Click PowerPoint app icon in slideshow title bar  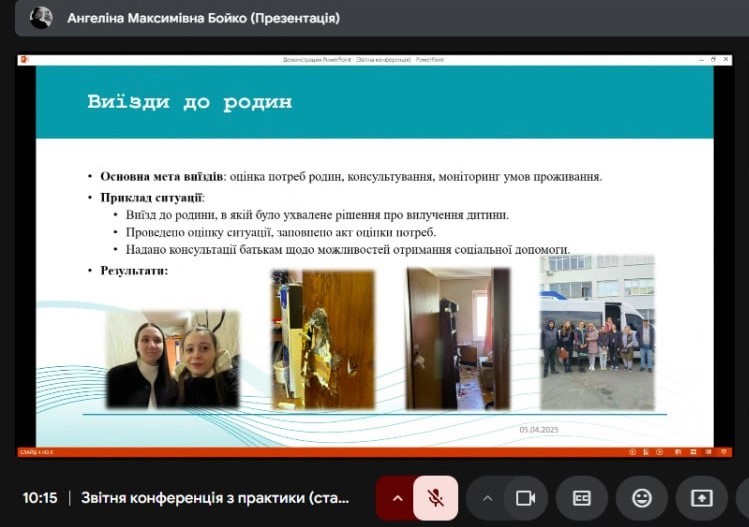click(x=25, y=59)
